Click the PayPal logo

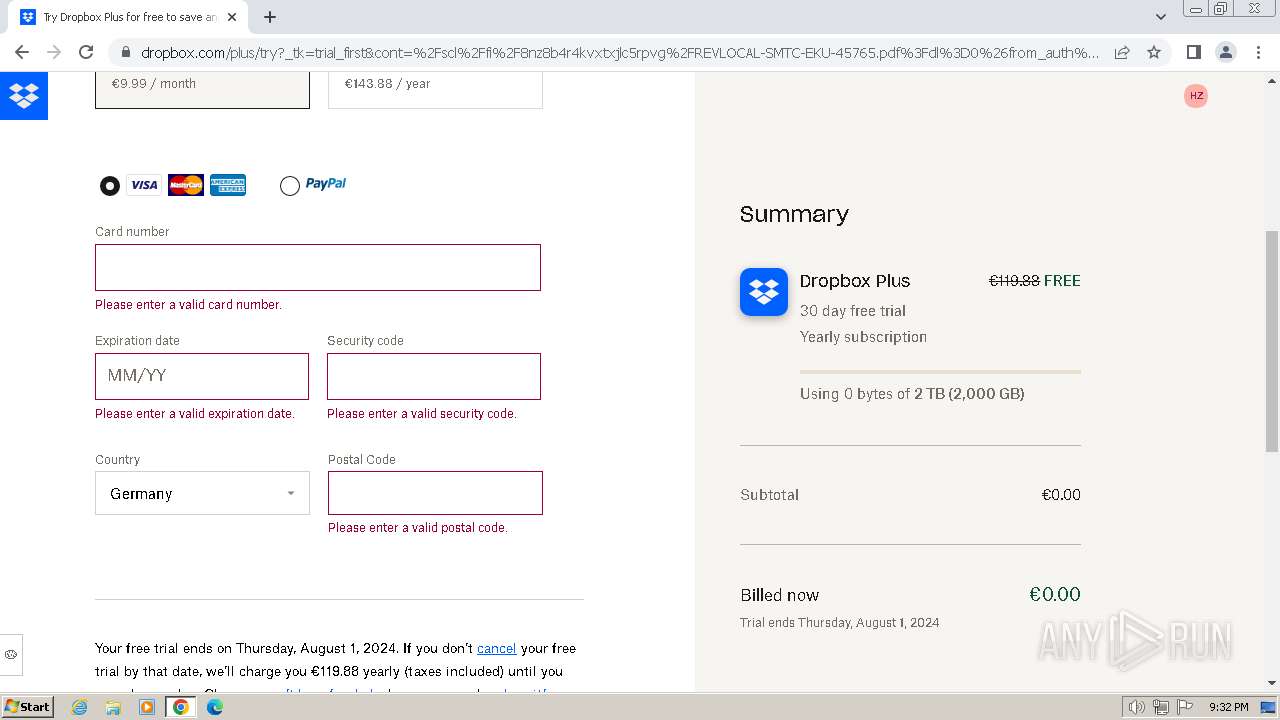pos(326,184)
